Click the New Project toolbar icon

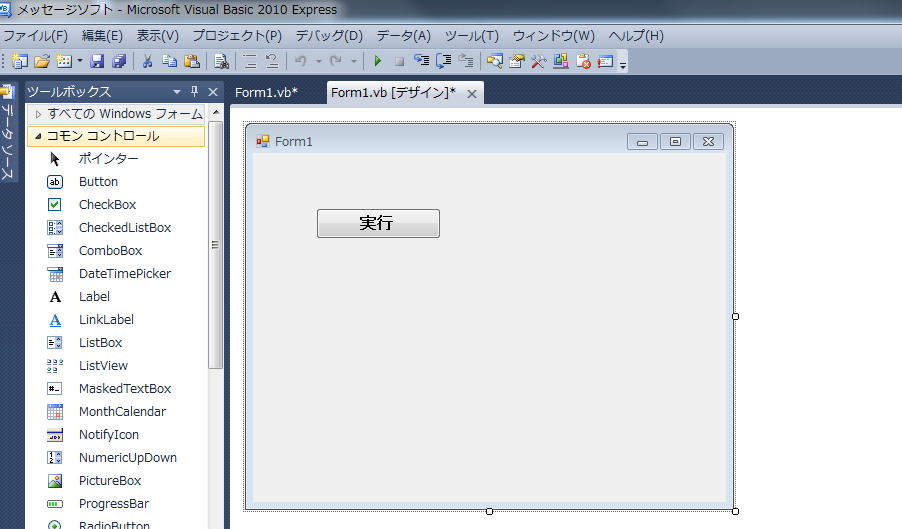[x=20, y=61]
